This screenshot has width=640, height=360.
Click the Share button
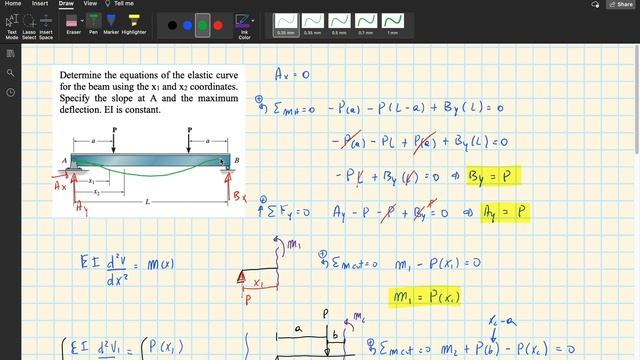click(621, 4)
